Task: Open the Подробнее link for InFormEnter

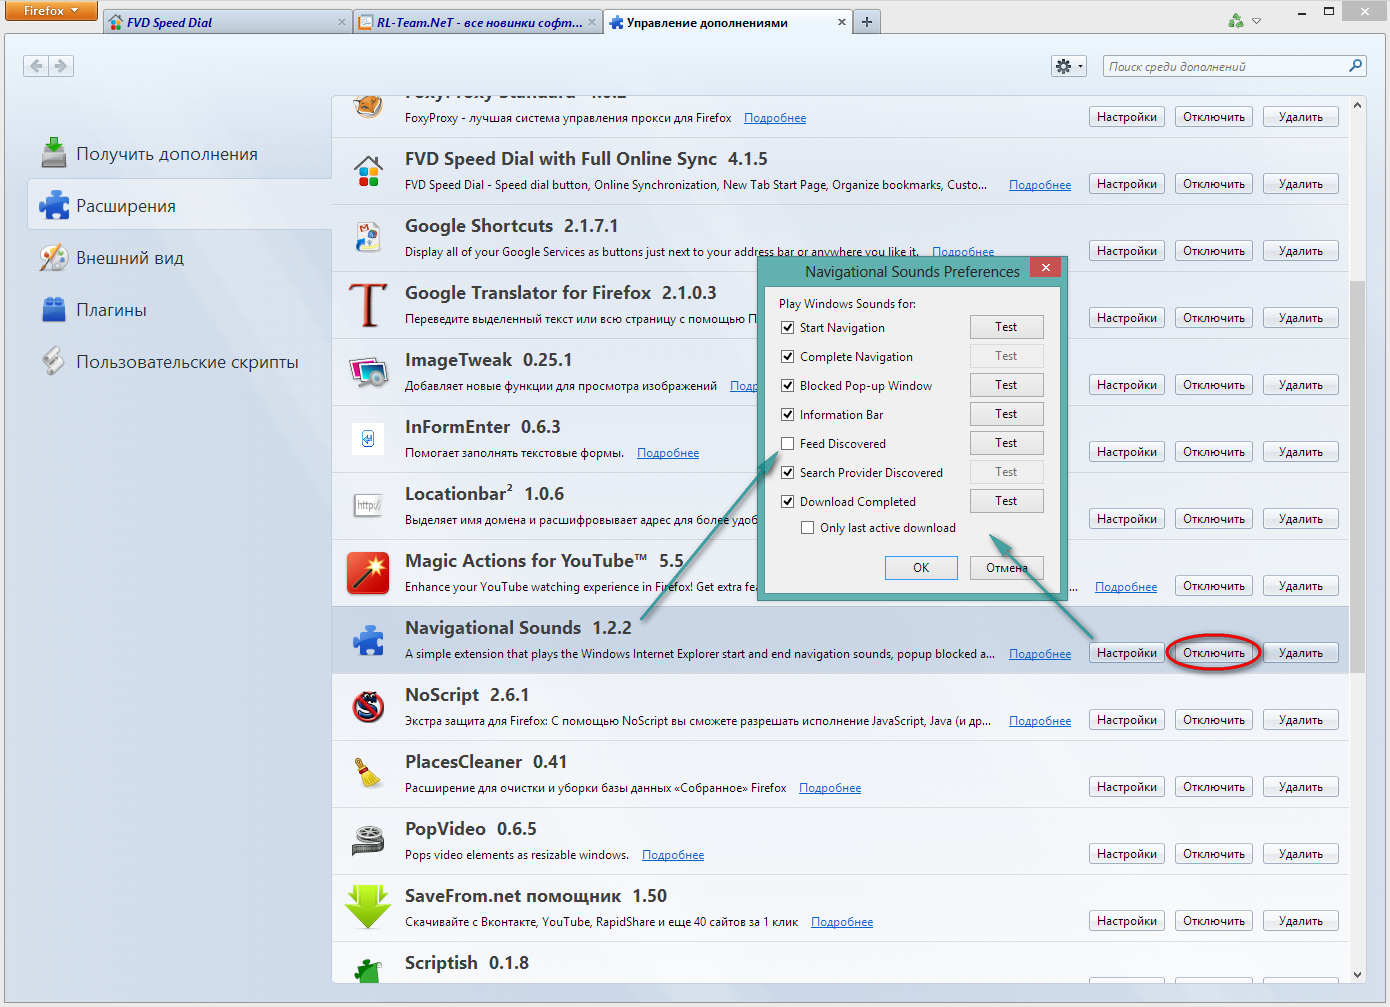Action: click(x=668, y=453)
